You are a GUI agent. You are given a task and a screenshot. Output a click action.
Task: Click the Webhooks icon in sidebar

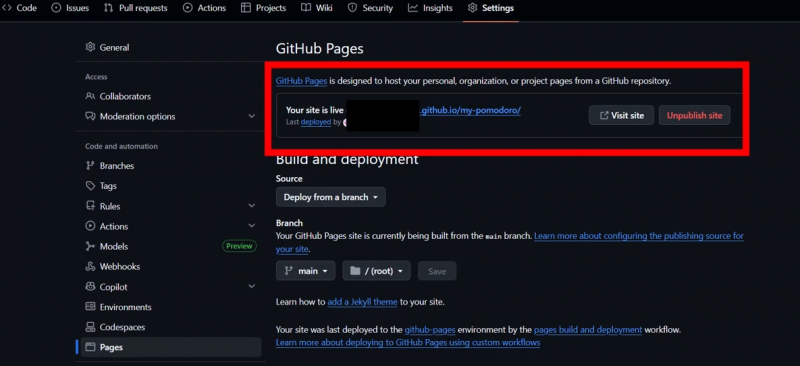tap(90, 266)
